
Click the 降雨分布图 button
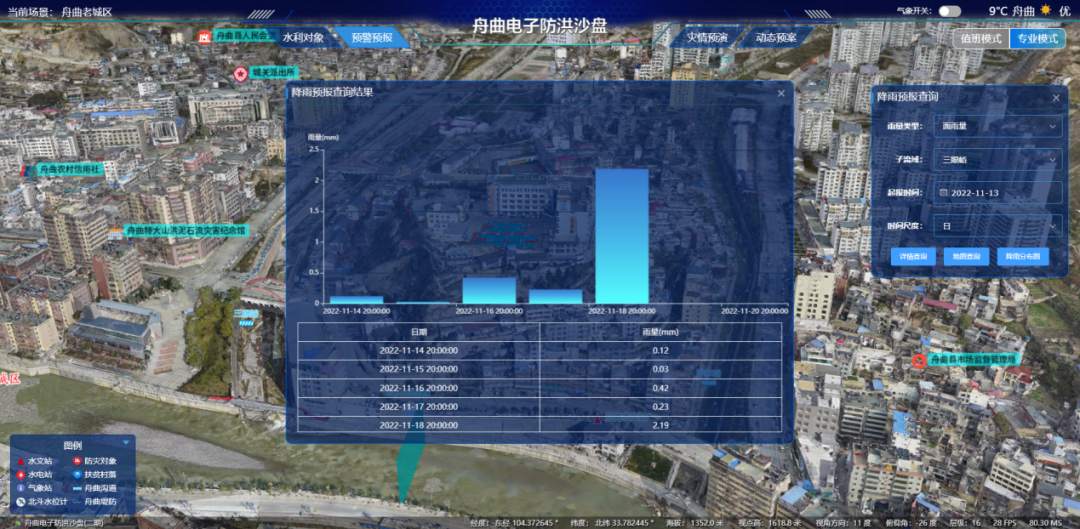coord(1022,257)
